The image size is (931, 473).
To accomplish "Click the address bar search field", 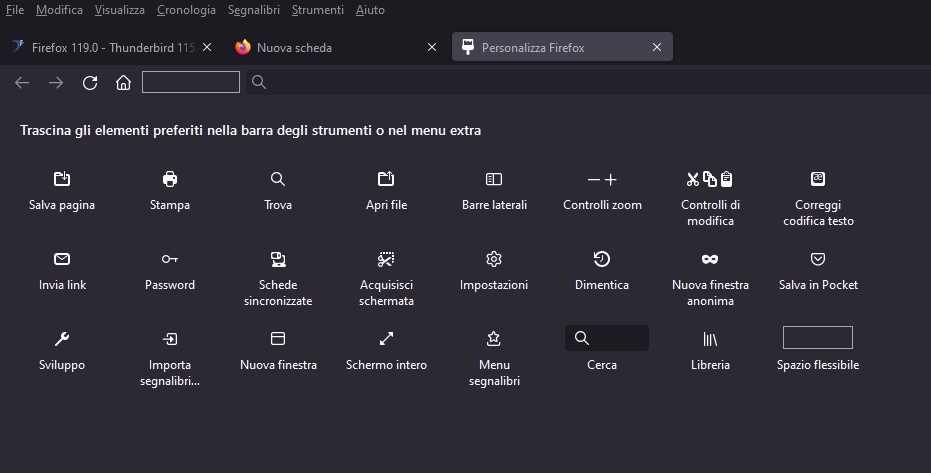I will [588, 82].
